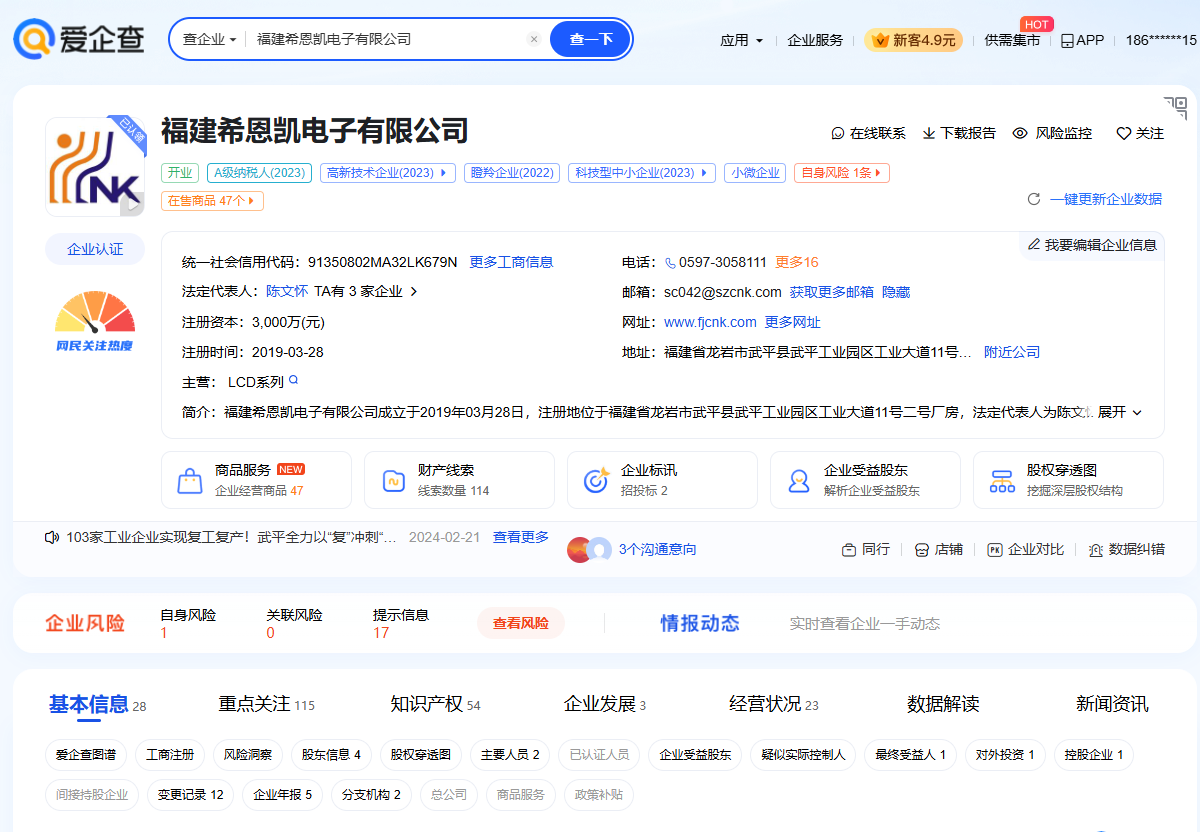Select the 企业年报 5 chip
Image resolution: width=1200 pixels, height=832 pixels.
click(283, 795)
